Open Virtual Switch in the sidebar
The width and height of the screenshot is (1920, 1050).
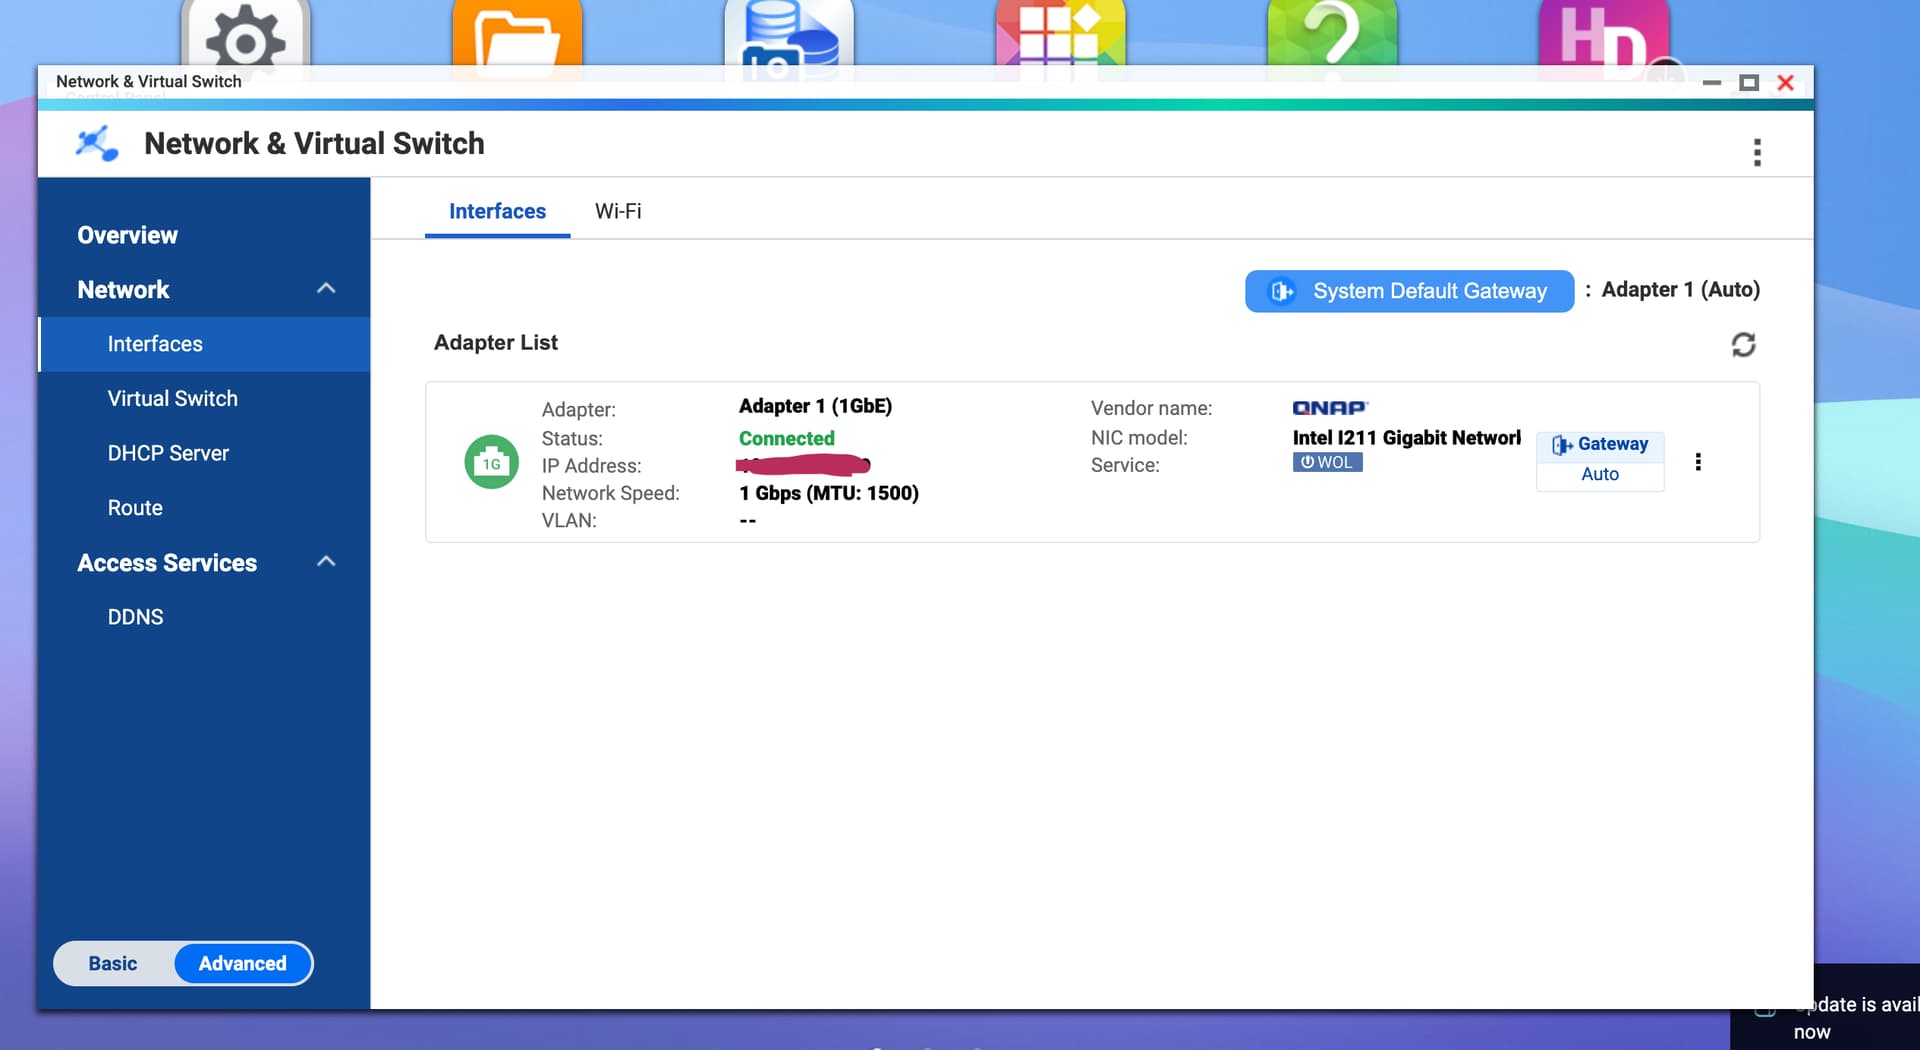click(x=204, y=398)
